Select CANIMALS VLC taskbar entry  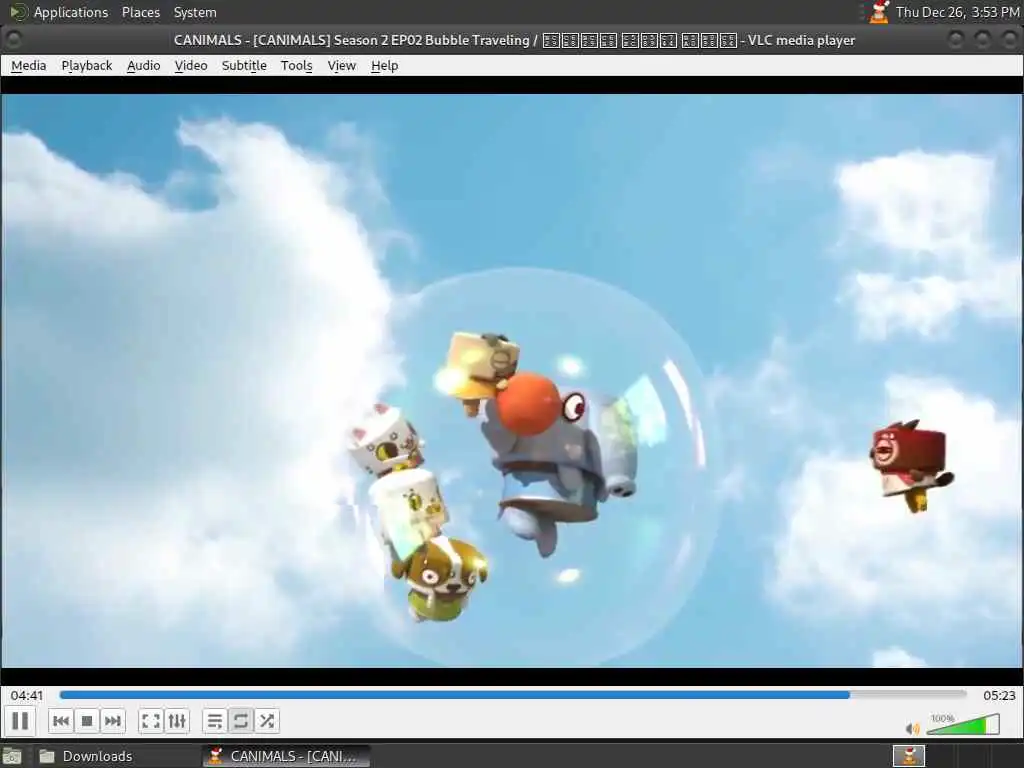(x=286, y=756)
